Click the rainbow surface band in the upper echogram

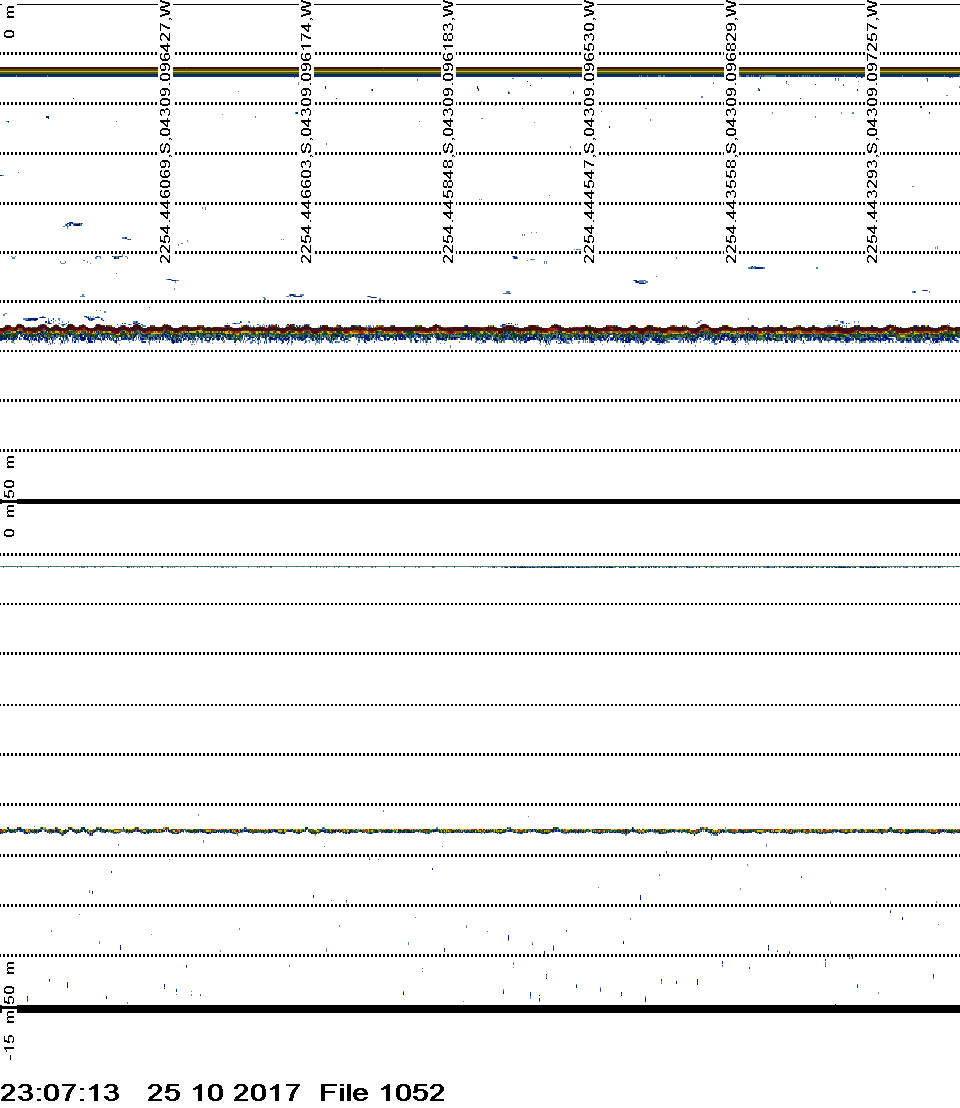coord(480,71)
